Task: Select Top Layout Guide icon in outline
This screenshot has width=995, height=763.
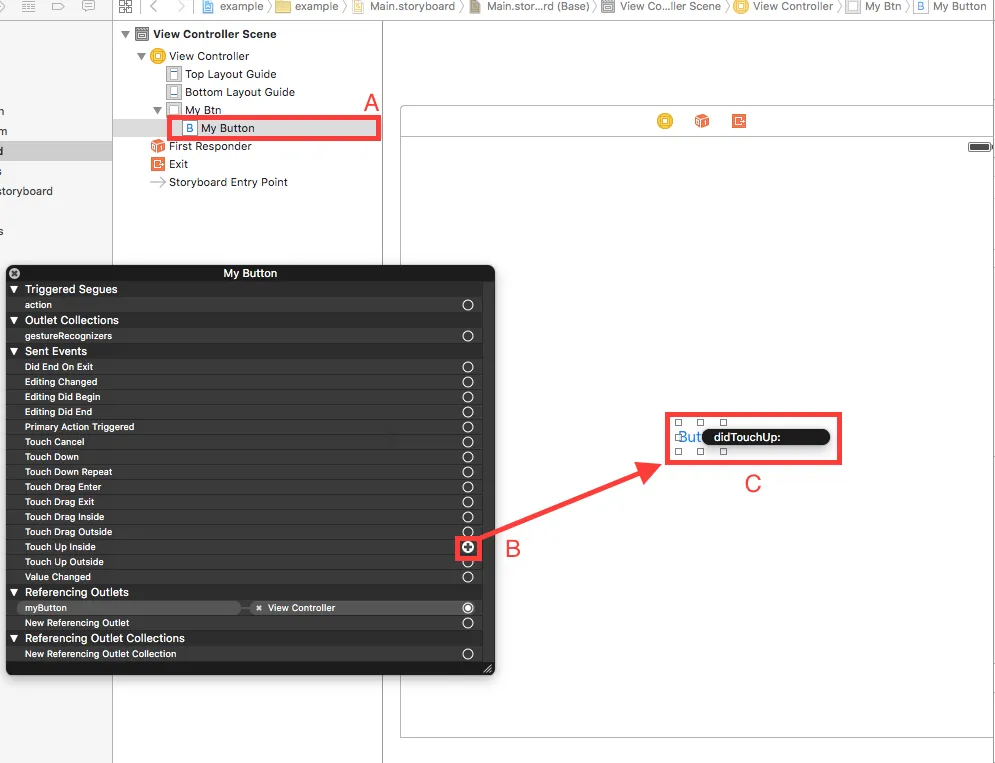Action: 174,74
